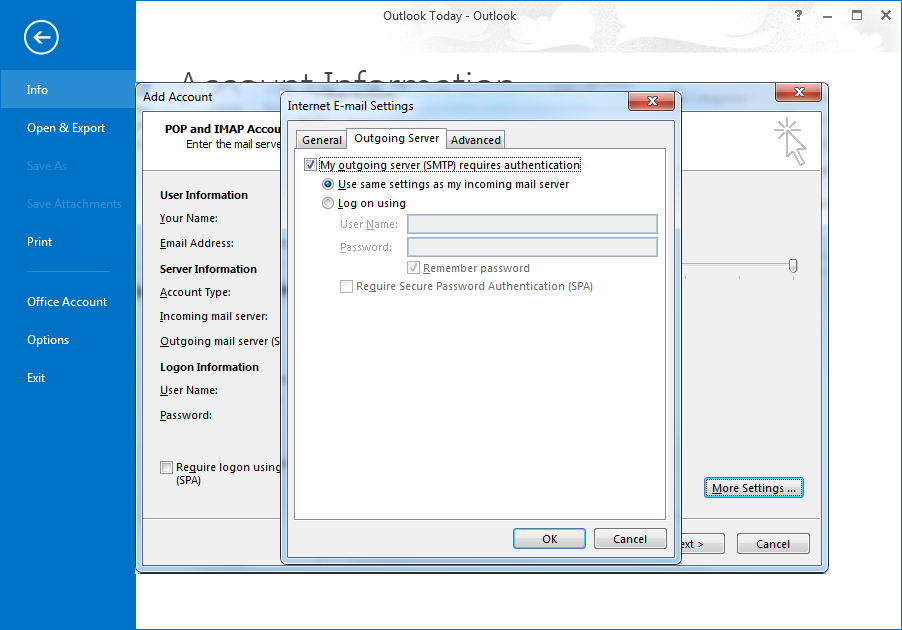The width and height of the screenshot is (902, 630).
Task: Open Help via the question mark icon
Action: [798, 16]
